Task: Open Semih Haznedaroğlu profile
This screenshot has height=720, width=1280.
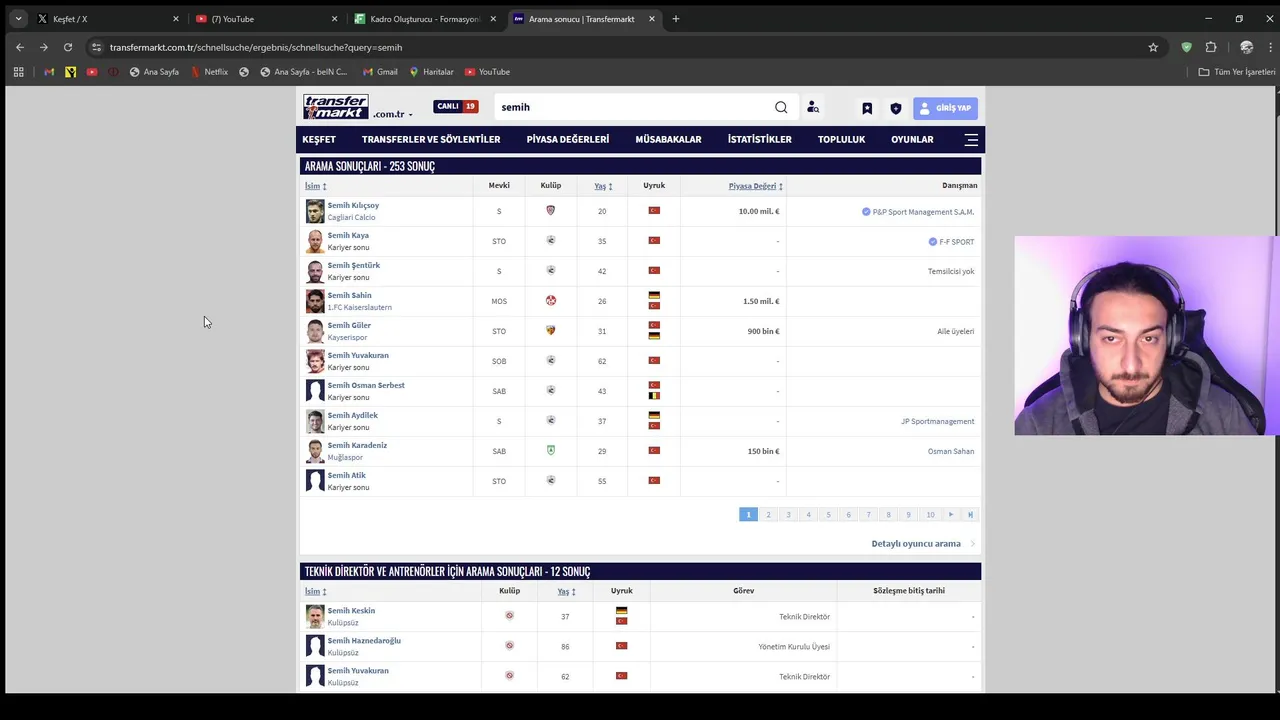Action: [364, 641]
